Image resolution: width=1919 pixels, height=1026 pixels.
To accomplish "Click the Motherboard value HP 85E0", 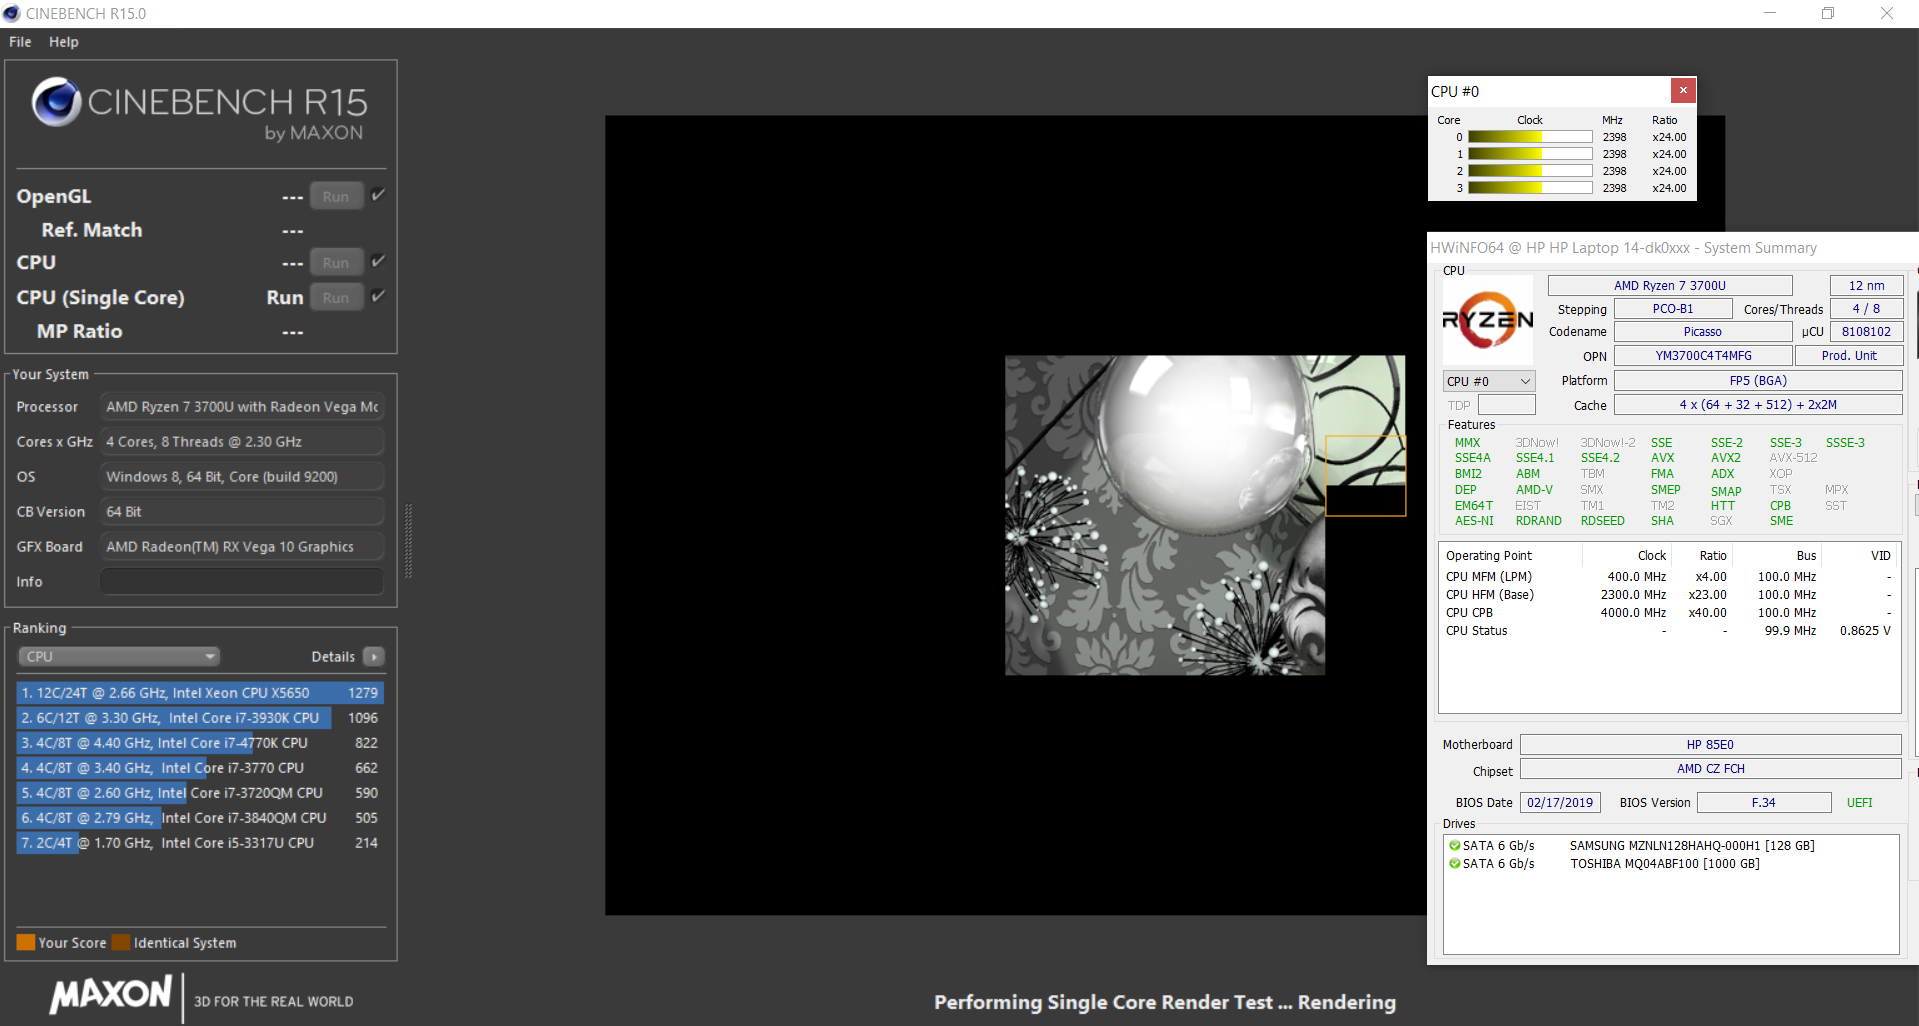I will point(1710,745).
